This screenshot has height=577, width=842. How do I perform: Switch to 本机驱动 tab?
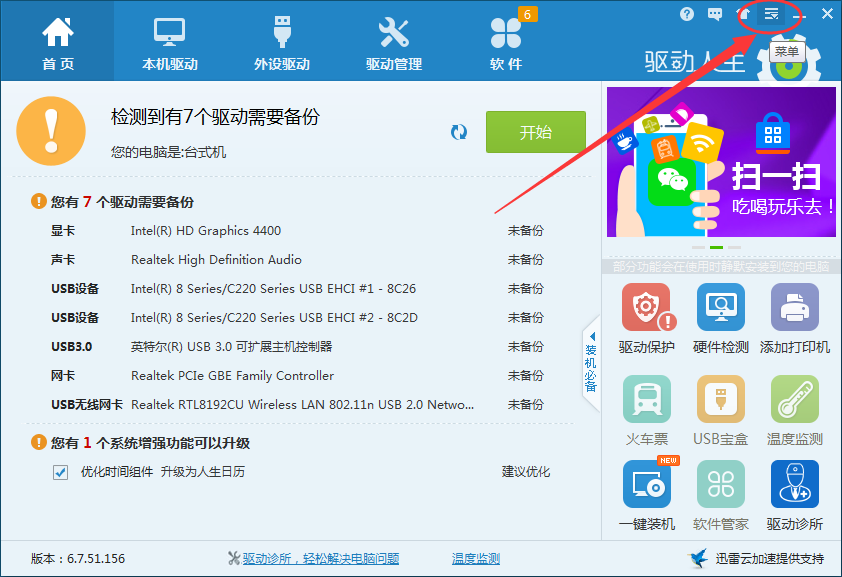[x=170, y=43]
